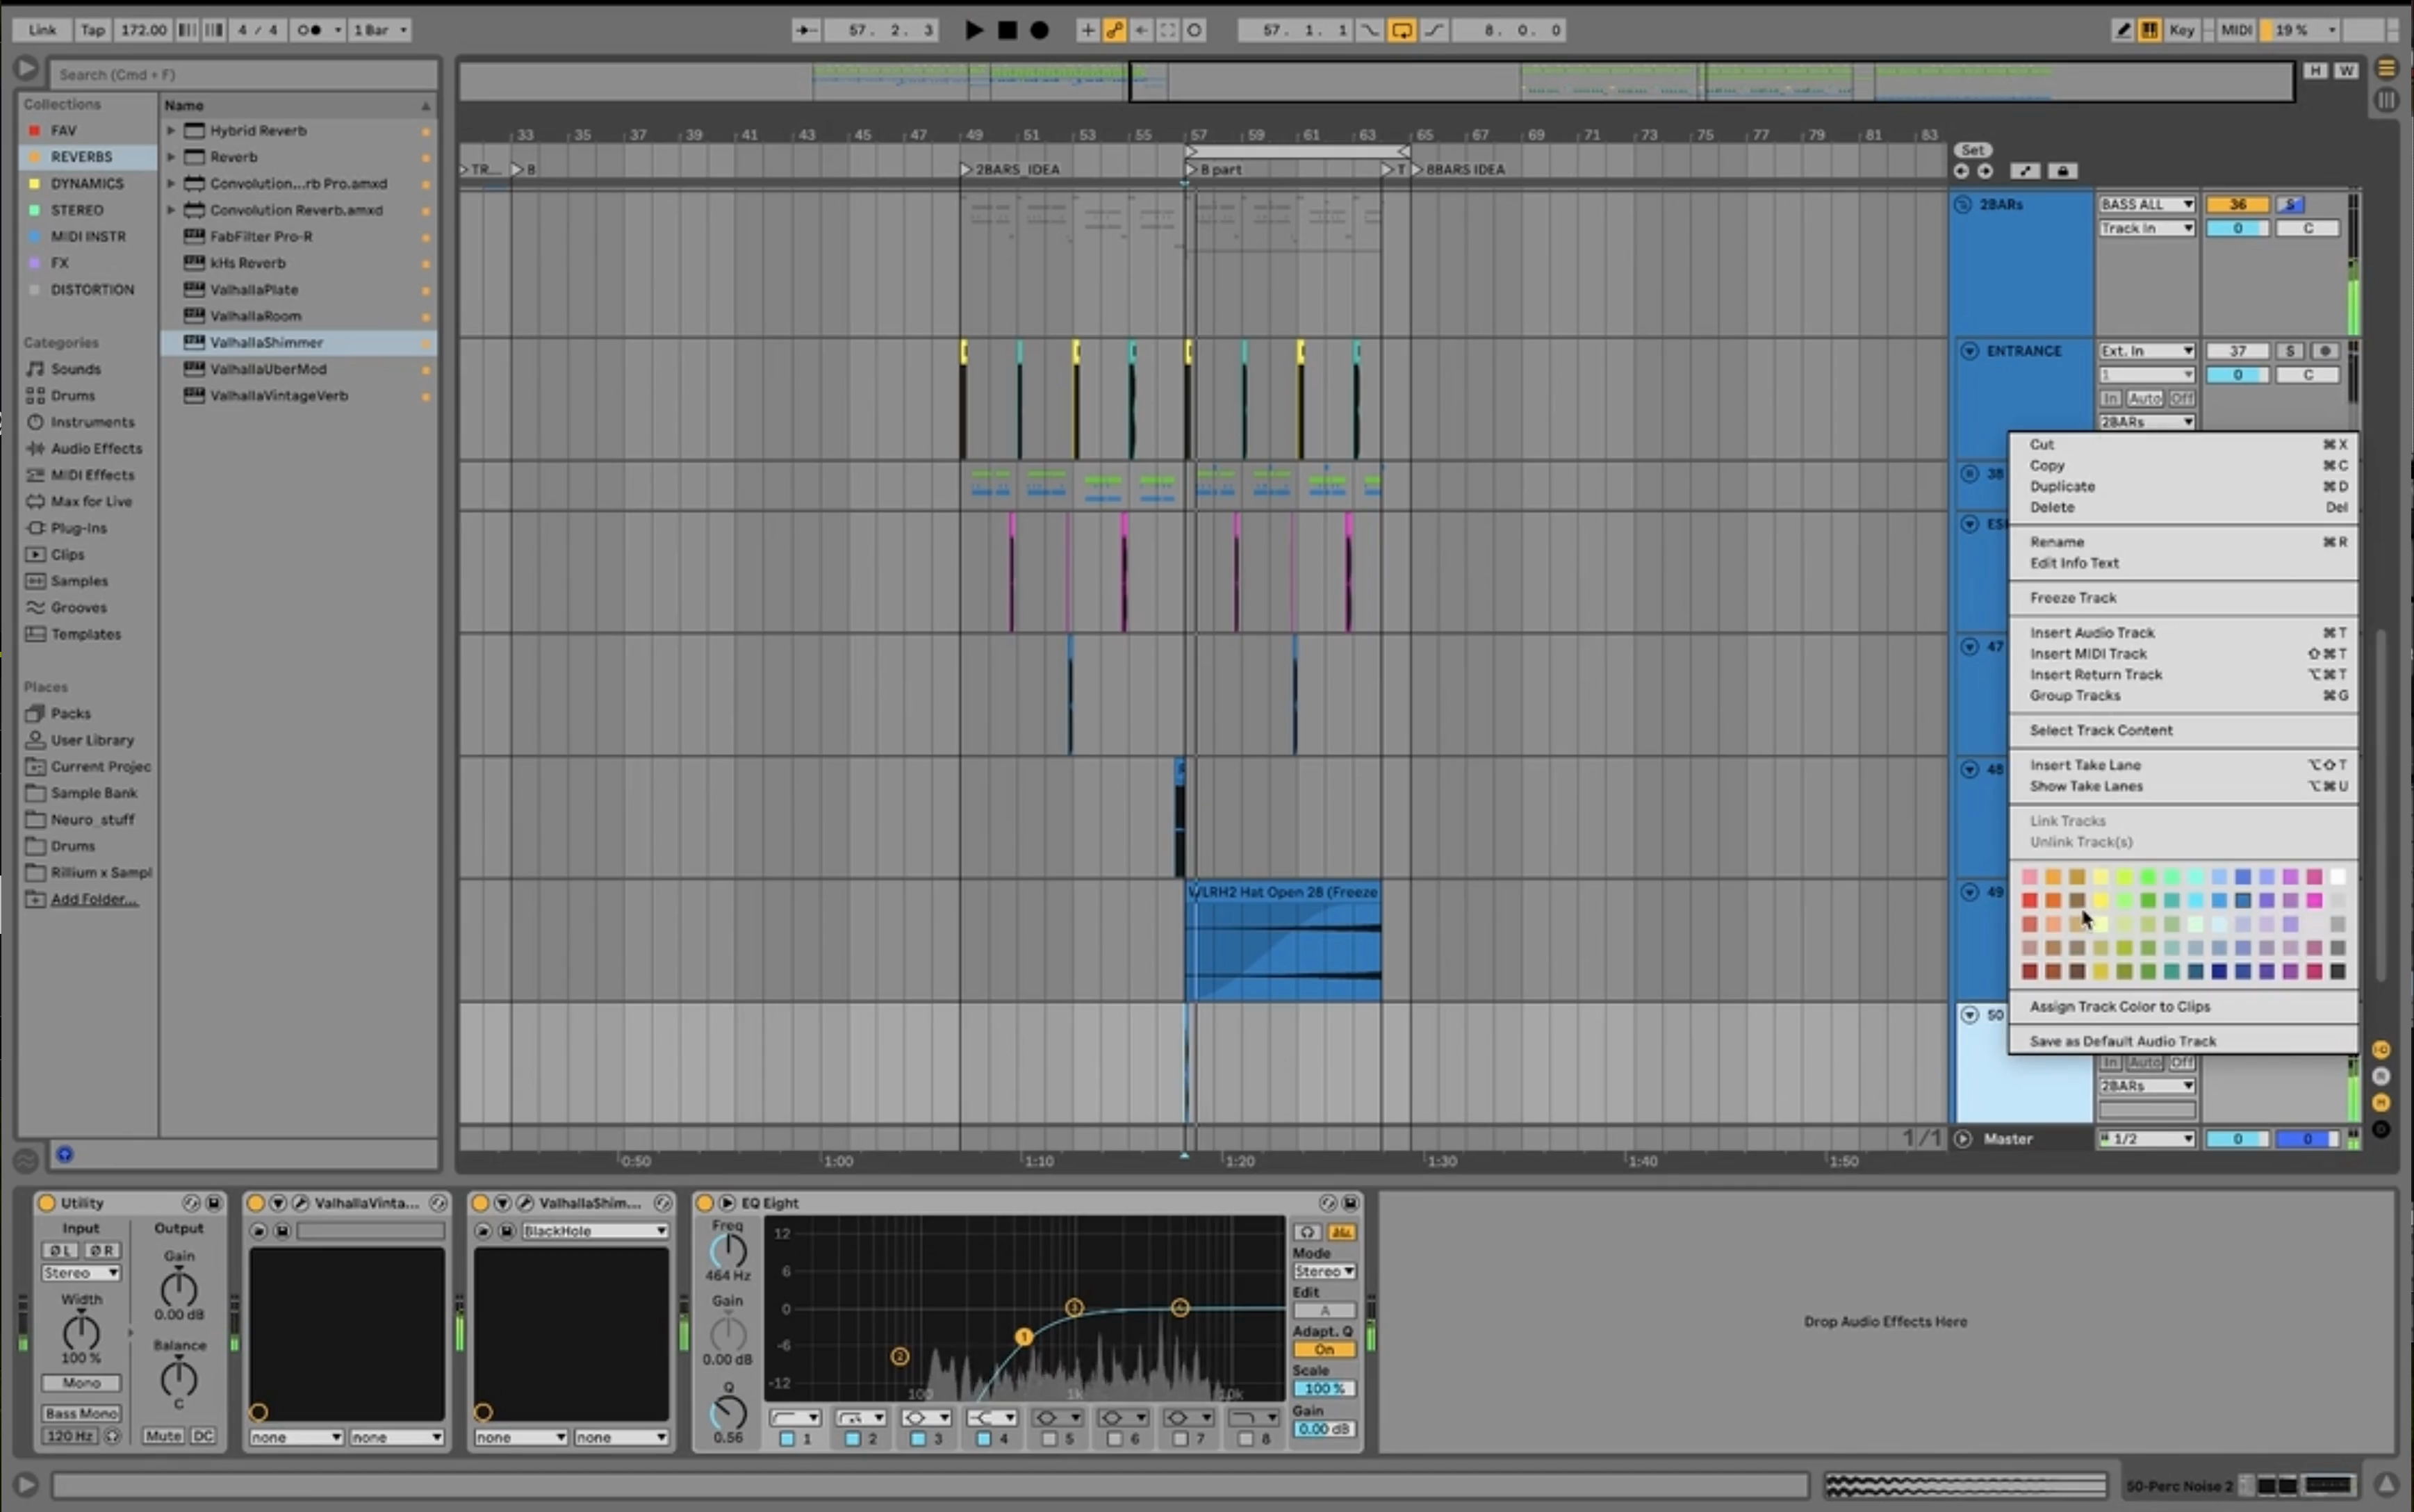This screenshot has height=1512, width=2414.
Task: Arm the ENTRANCE track for recording
Action: [2325, 351]
